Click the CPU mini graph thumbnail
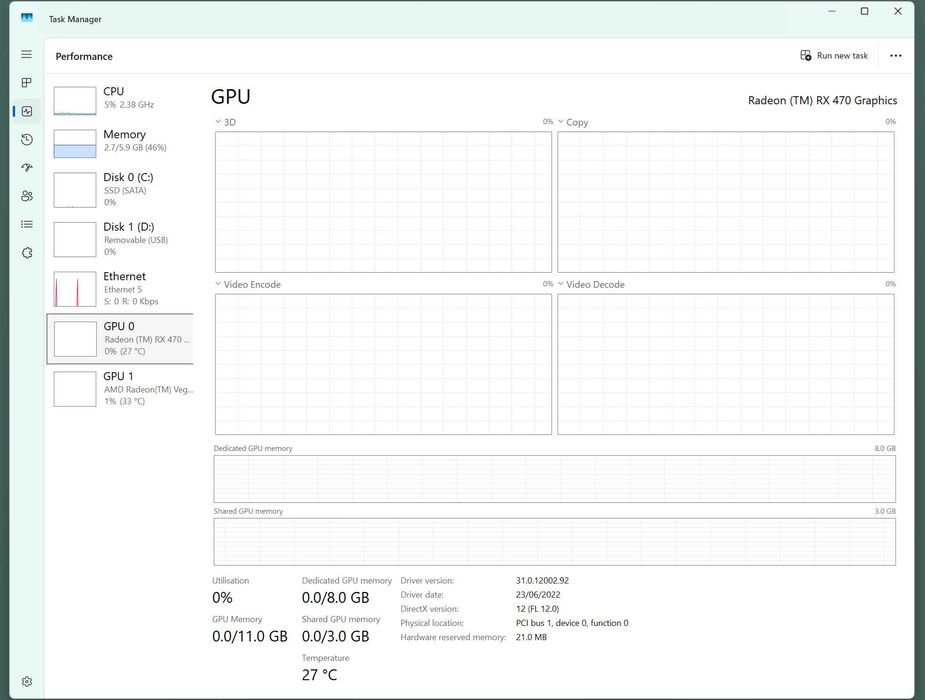The width and height of the screenshot is (925, 700). [75, 101]
